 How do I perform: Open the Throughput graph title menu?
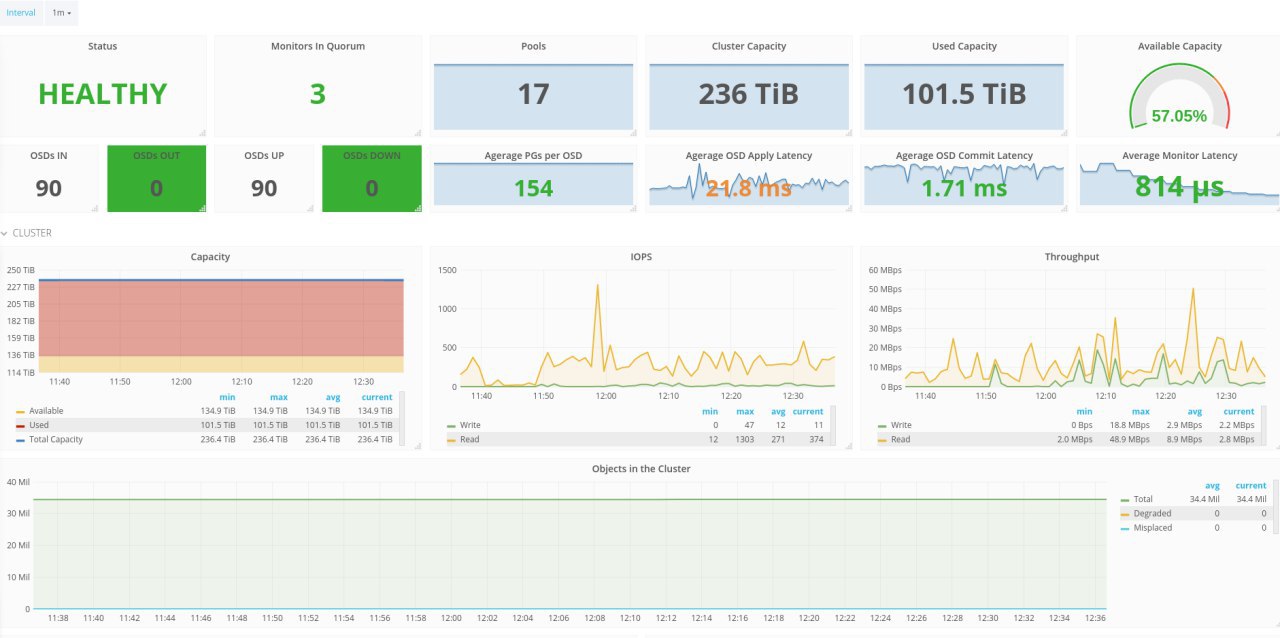pyautogui.click(x=1072, y=257)
